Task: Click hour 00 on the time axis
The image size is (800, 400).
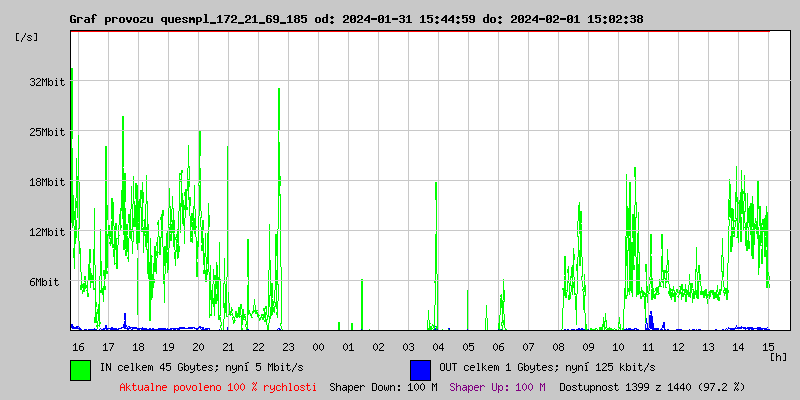Action: coord(318,347)
